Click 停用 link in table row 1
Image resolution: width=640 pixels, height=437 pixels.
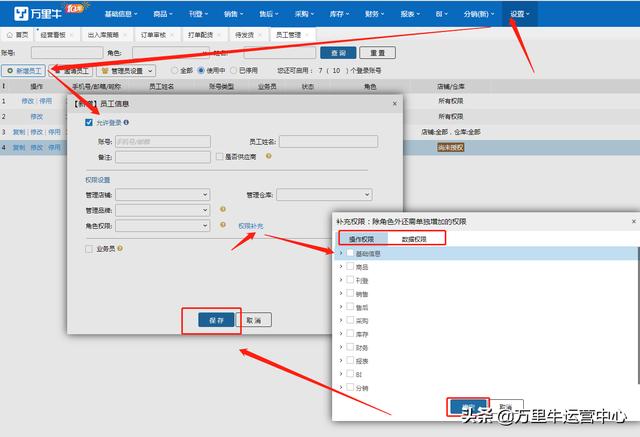pos(46,101)
